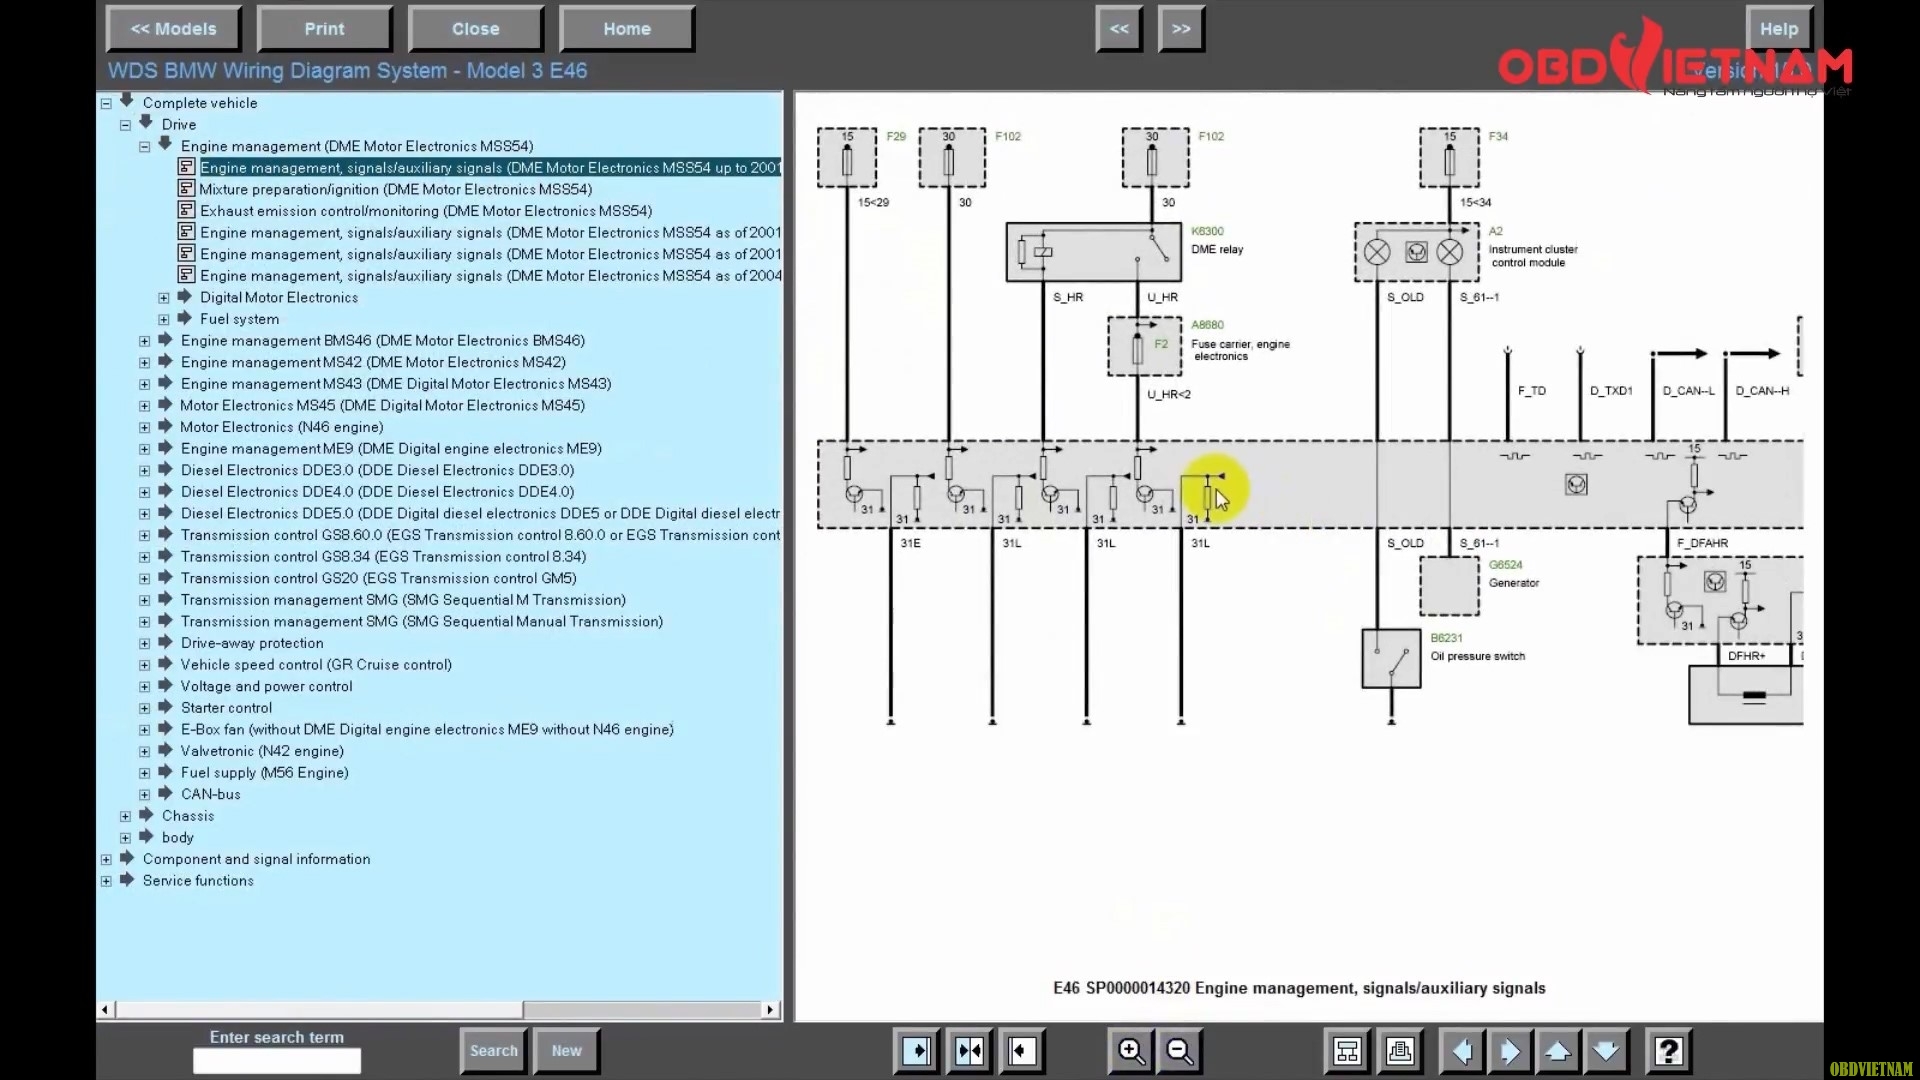Go to Home screen

(627, 29)
